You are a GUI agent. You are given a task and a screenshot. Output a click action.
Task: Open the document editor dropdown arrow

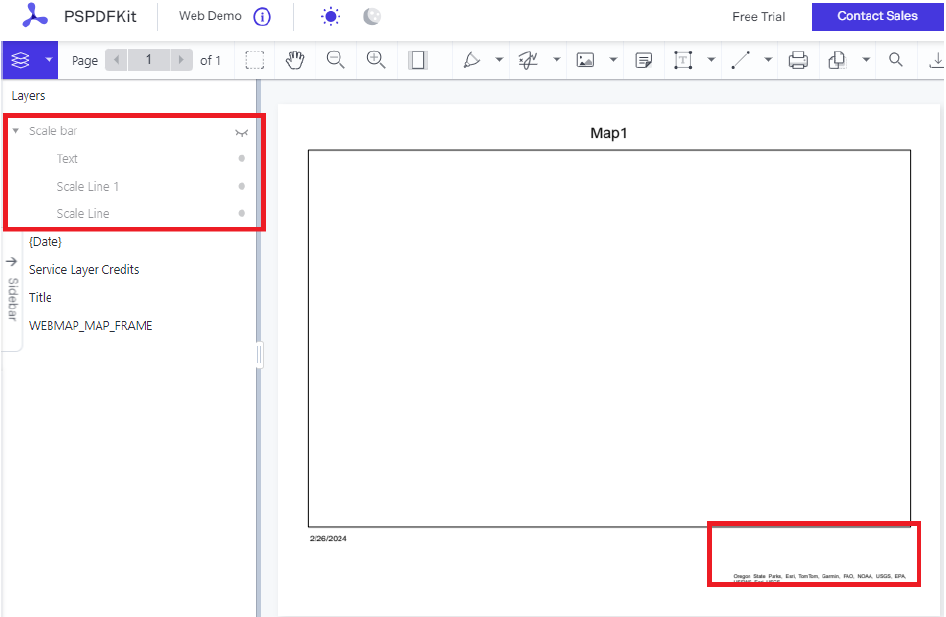(x=866, y=60)
